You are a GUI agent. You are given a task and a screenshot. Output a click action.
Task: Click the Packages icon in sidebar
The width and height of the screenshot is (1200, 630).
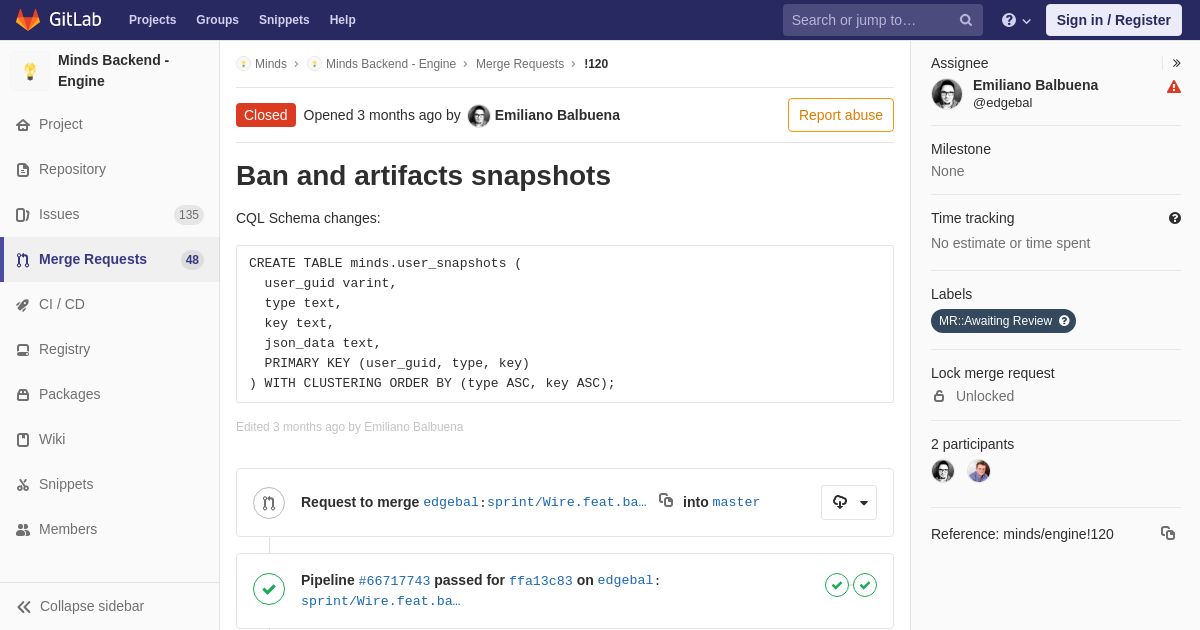click(x=23, y=395)
